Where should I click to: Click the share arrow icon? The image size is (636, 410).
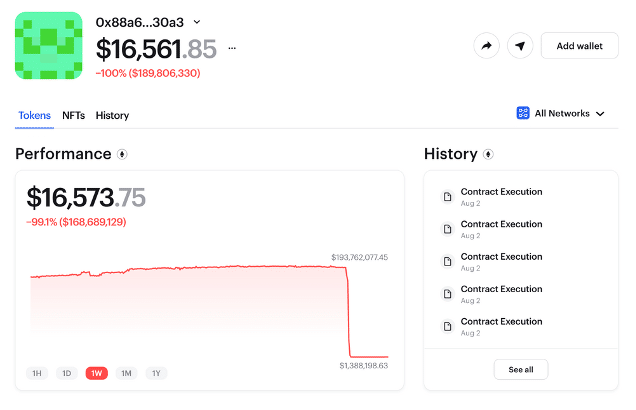(x=487, y=46)
